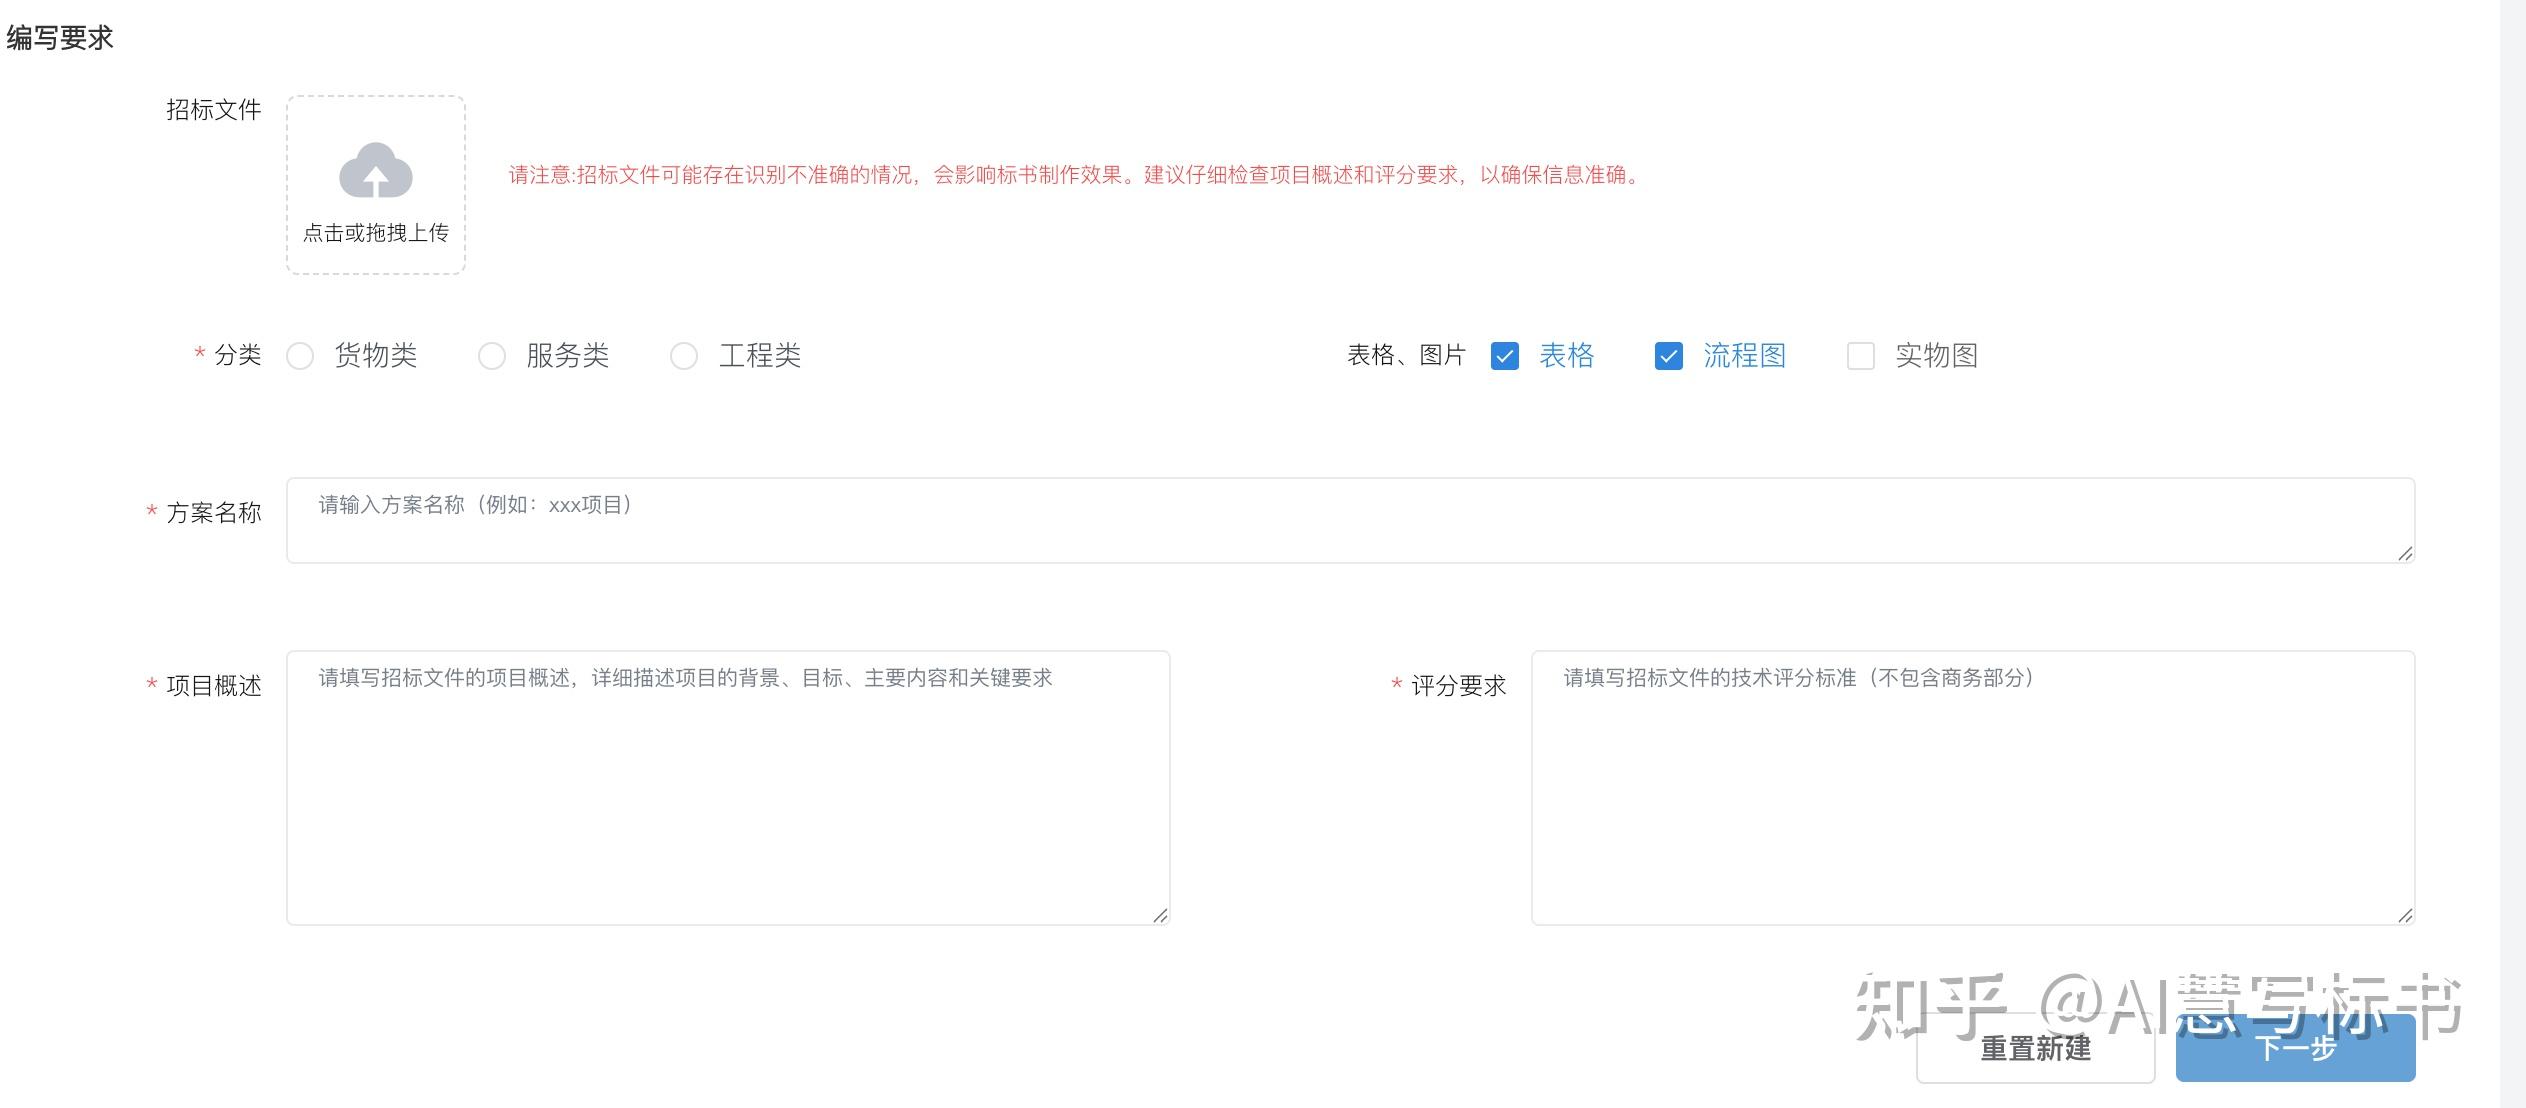Click the cloud upload icon
Viewport: 2526px width, 1108px height.
[376, 172]
